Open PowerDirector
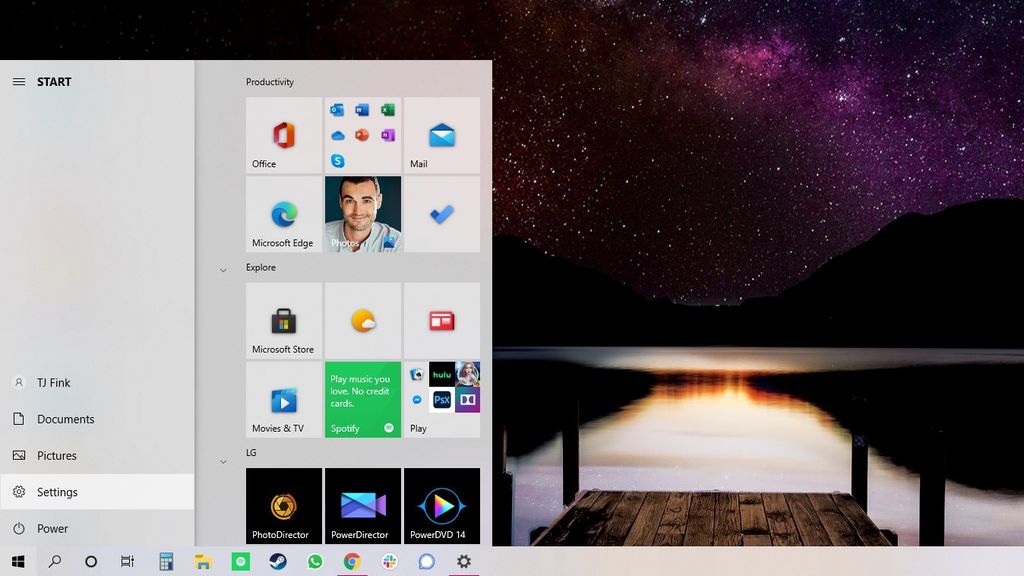This screenshot has height=576, width=1024. [362, 505]
